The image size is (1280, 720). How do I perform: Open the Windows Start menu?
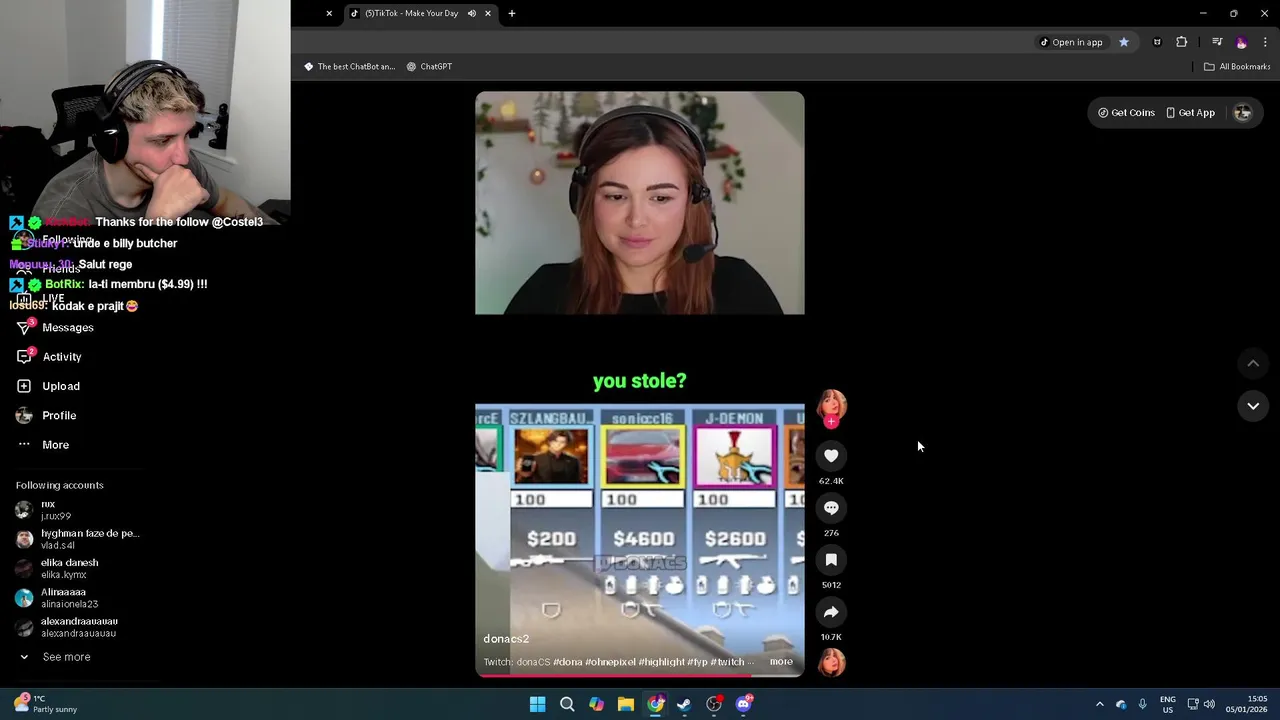537,704
